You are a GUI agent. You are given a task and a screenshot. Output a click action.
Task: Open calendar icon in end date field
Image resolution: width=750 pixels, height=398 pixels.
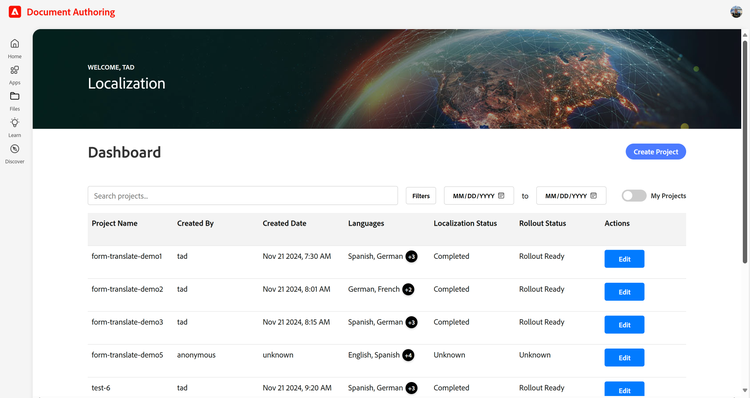(x=594, y=196)
